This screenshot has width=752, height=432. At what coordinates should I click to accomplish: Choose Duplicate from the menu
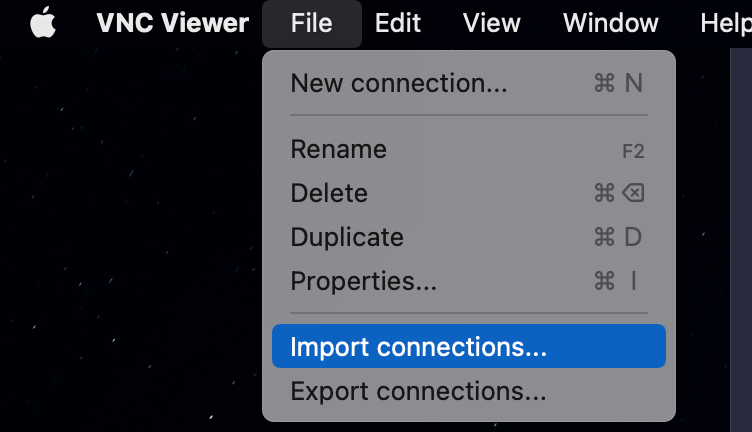tap(347, 238)
